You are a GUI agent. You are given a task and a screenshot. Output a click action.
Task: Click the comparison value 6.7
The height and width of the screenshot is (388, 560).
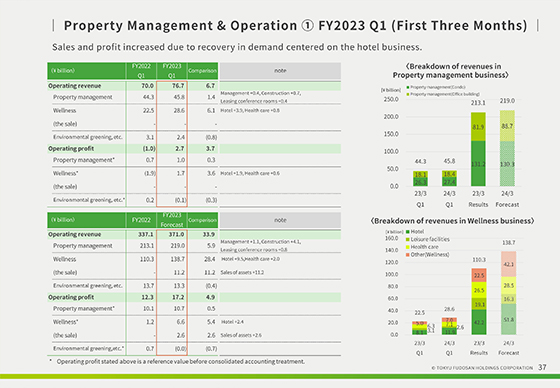[x=210, y=86]
